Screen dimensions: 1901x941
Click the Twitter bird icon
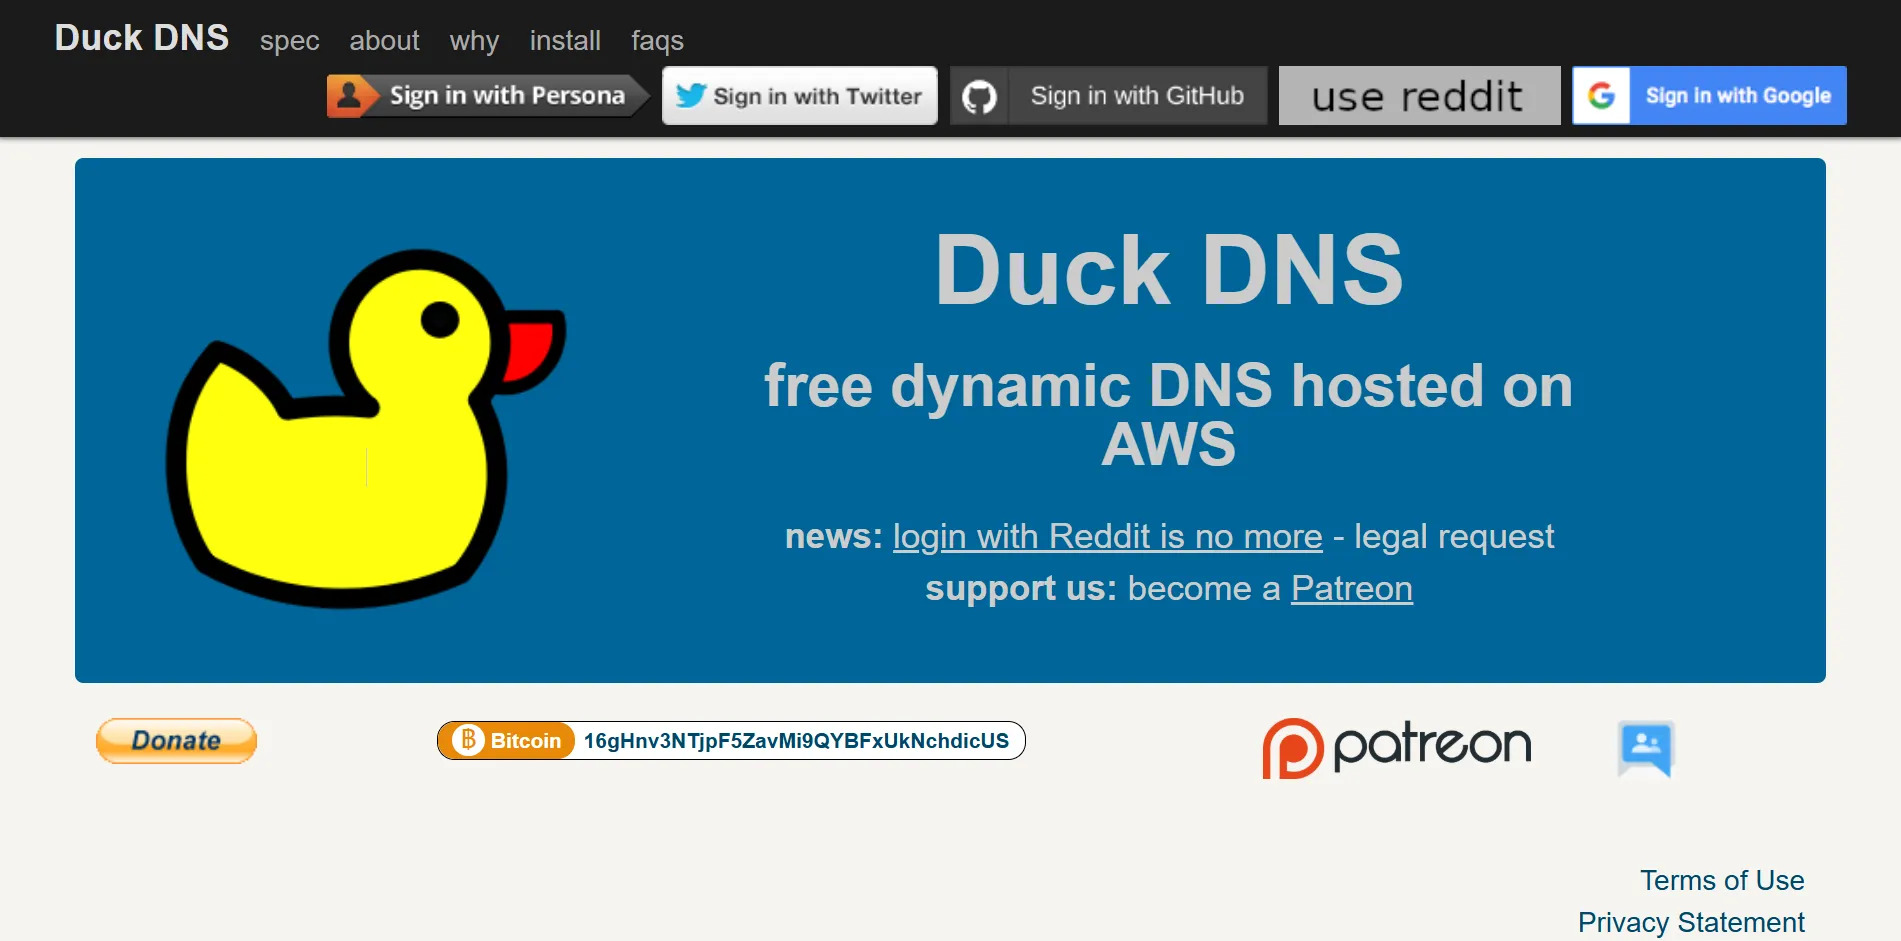[690, 95]
